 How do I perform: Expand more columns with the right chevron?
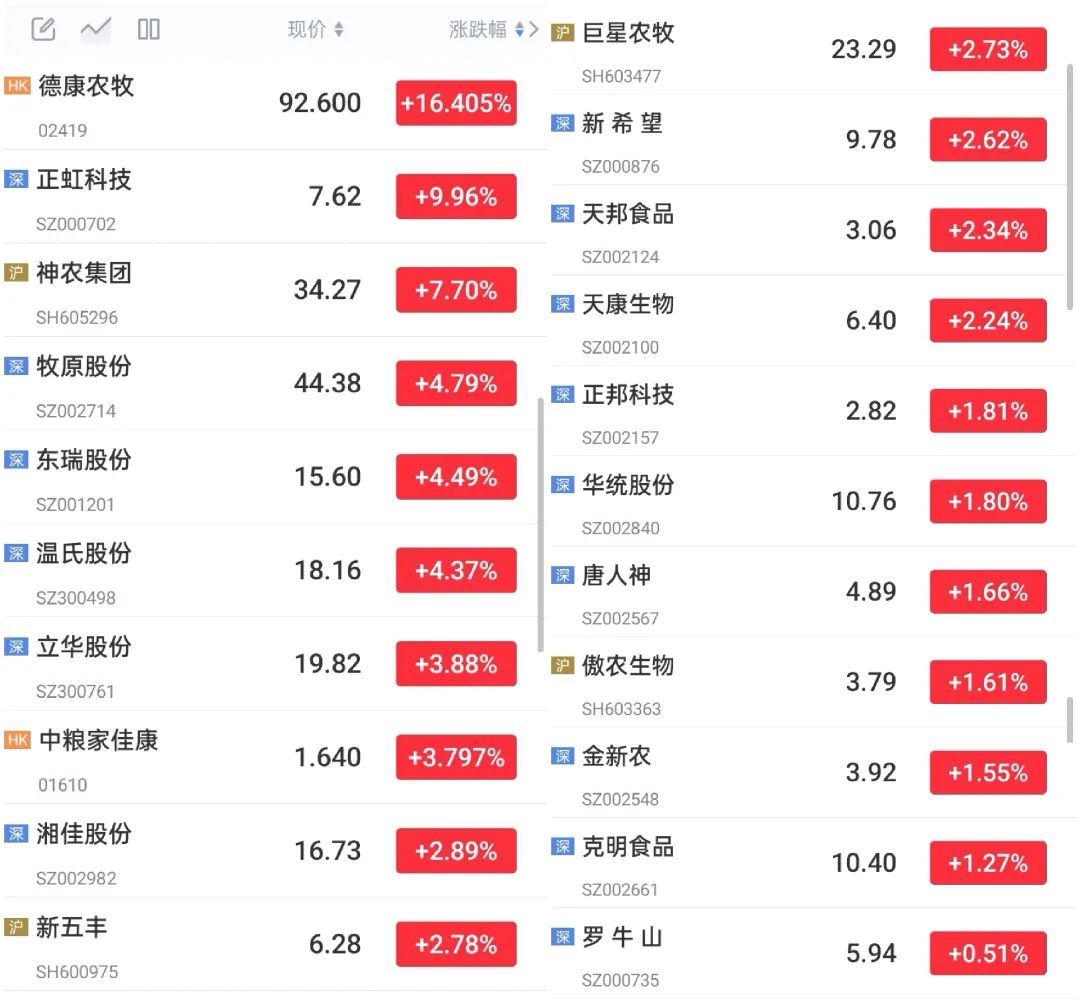[x=533, y=30]
